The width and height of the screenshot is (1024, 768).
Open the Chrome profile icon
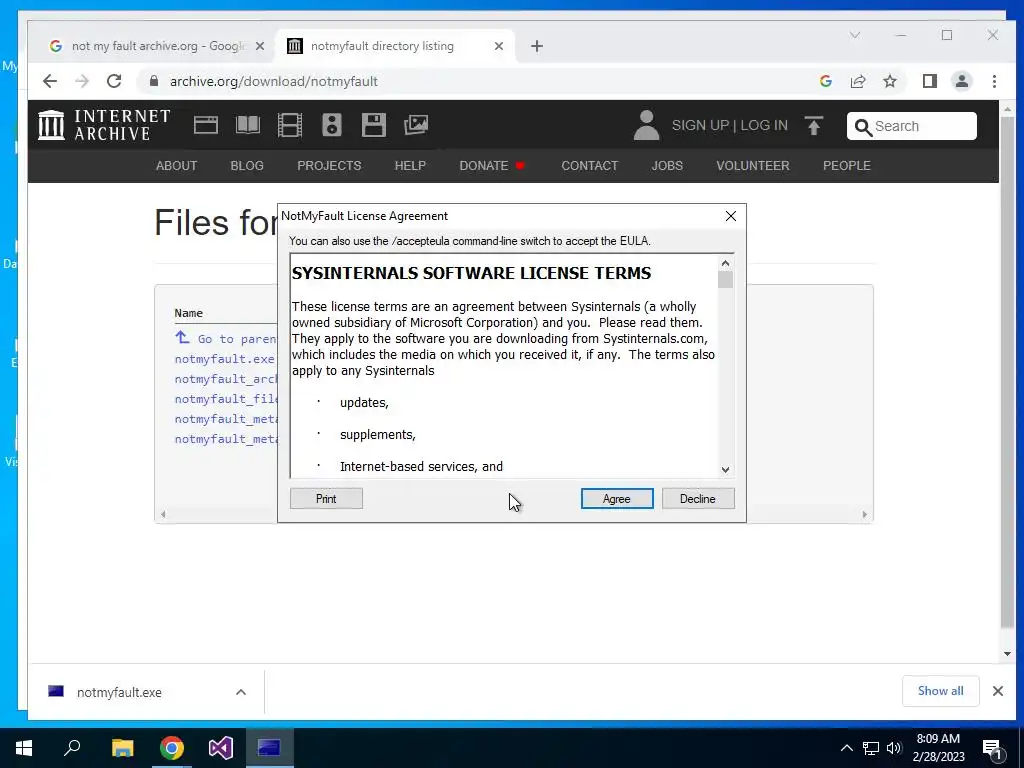pyautogui.click(x=961, y=81)
